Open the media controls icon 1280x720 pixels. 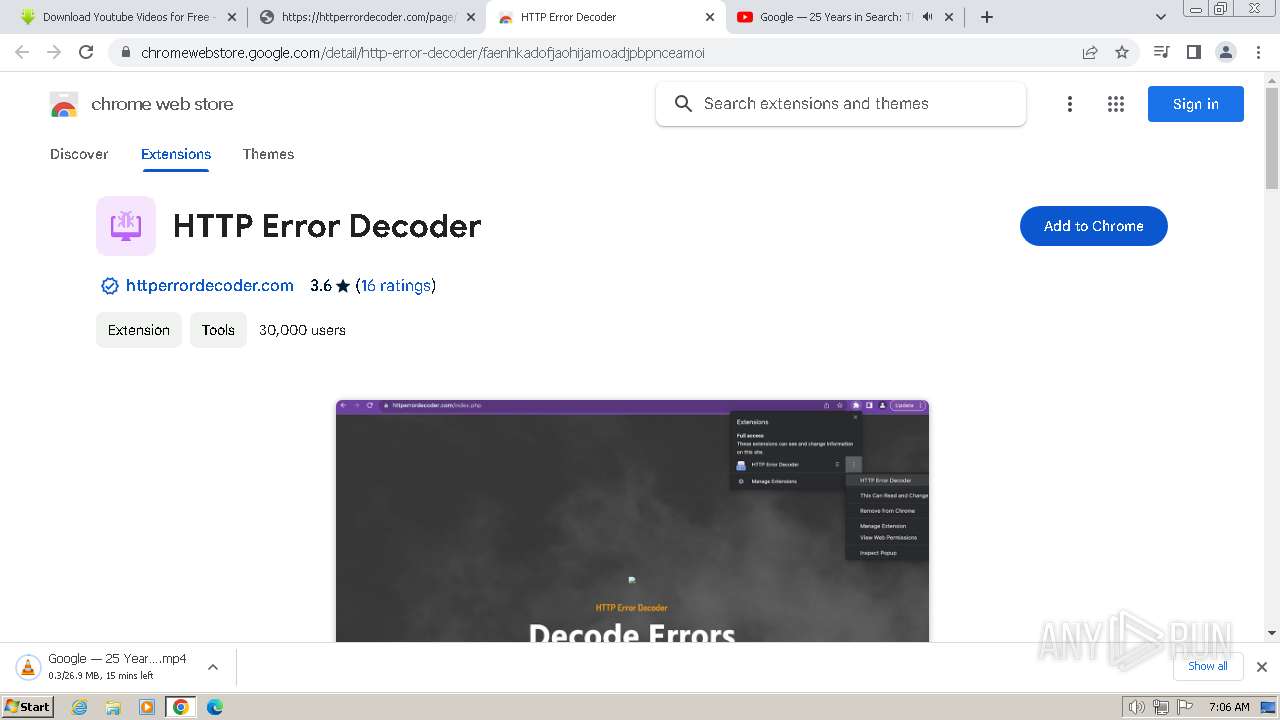(x=1161, y=52)
